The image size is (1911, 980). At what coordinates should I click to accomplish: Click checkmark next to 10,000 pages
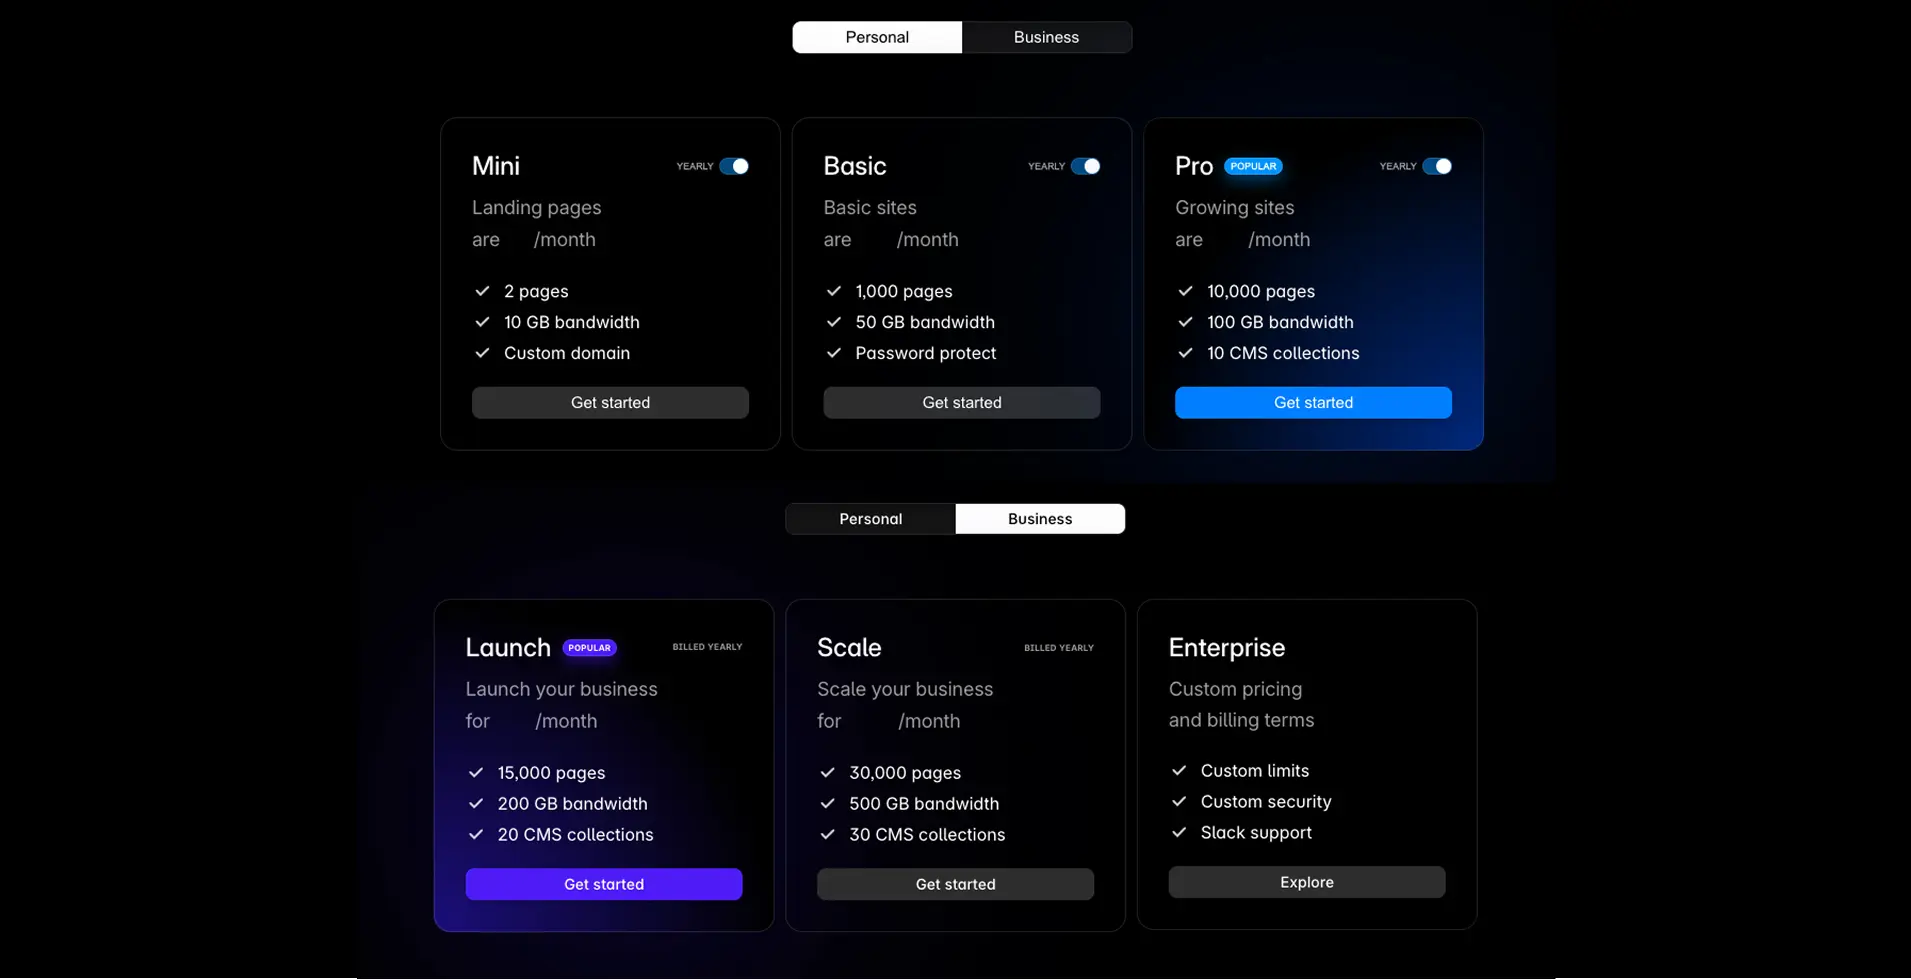point(1185,291)
